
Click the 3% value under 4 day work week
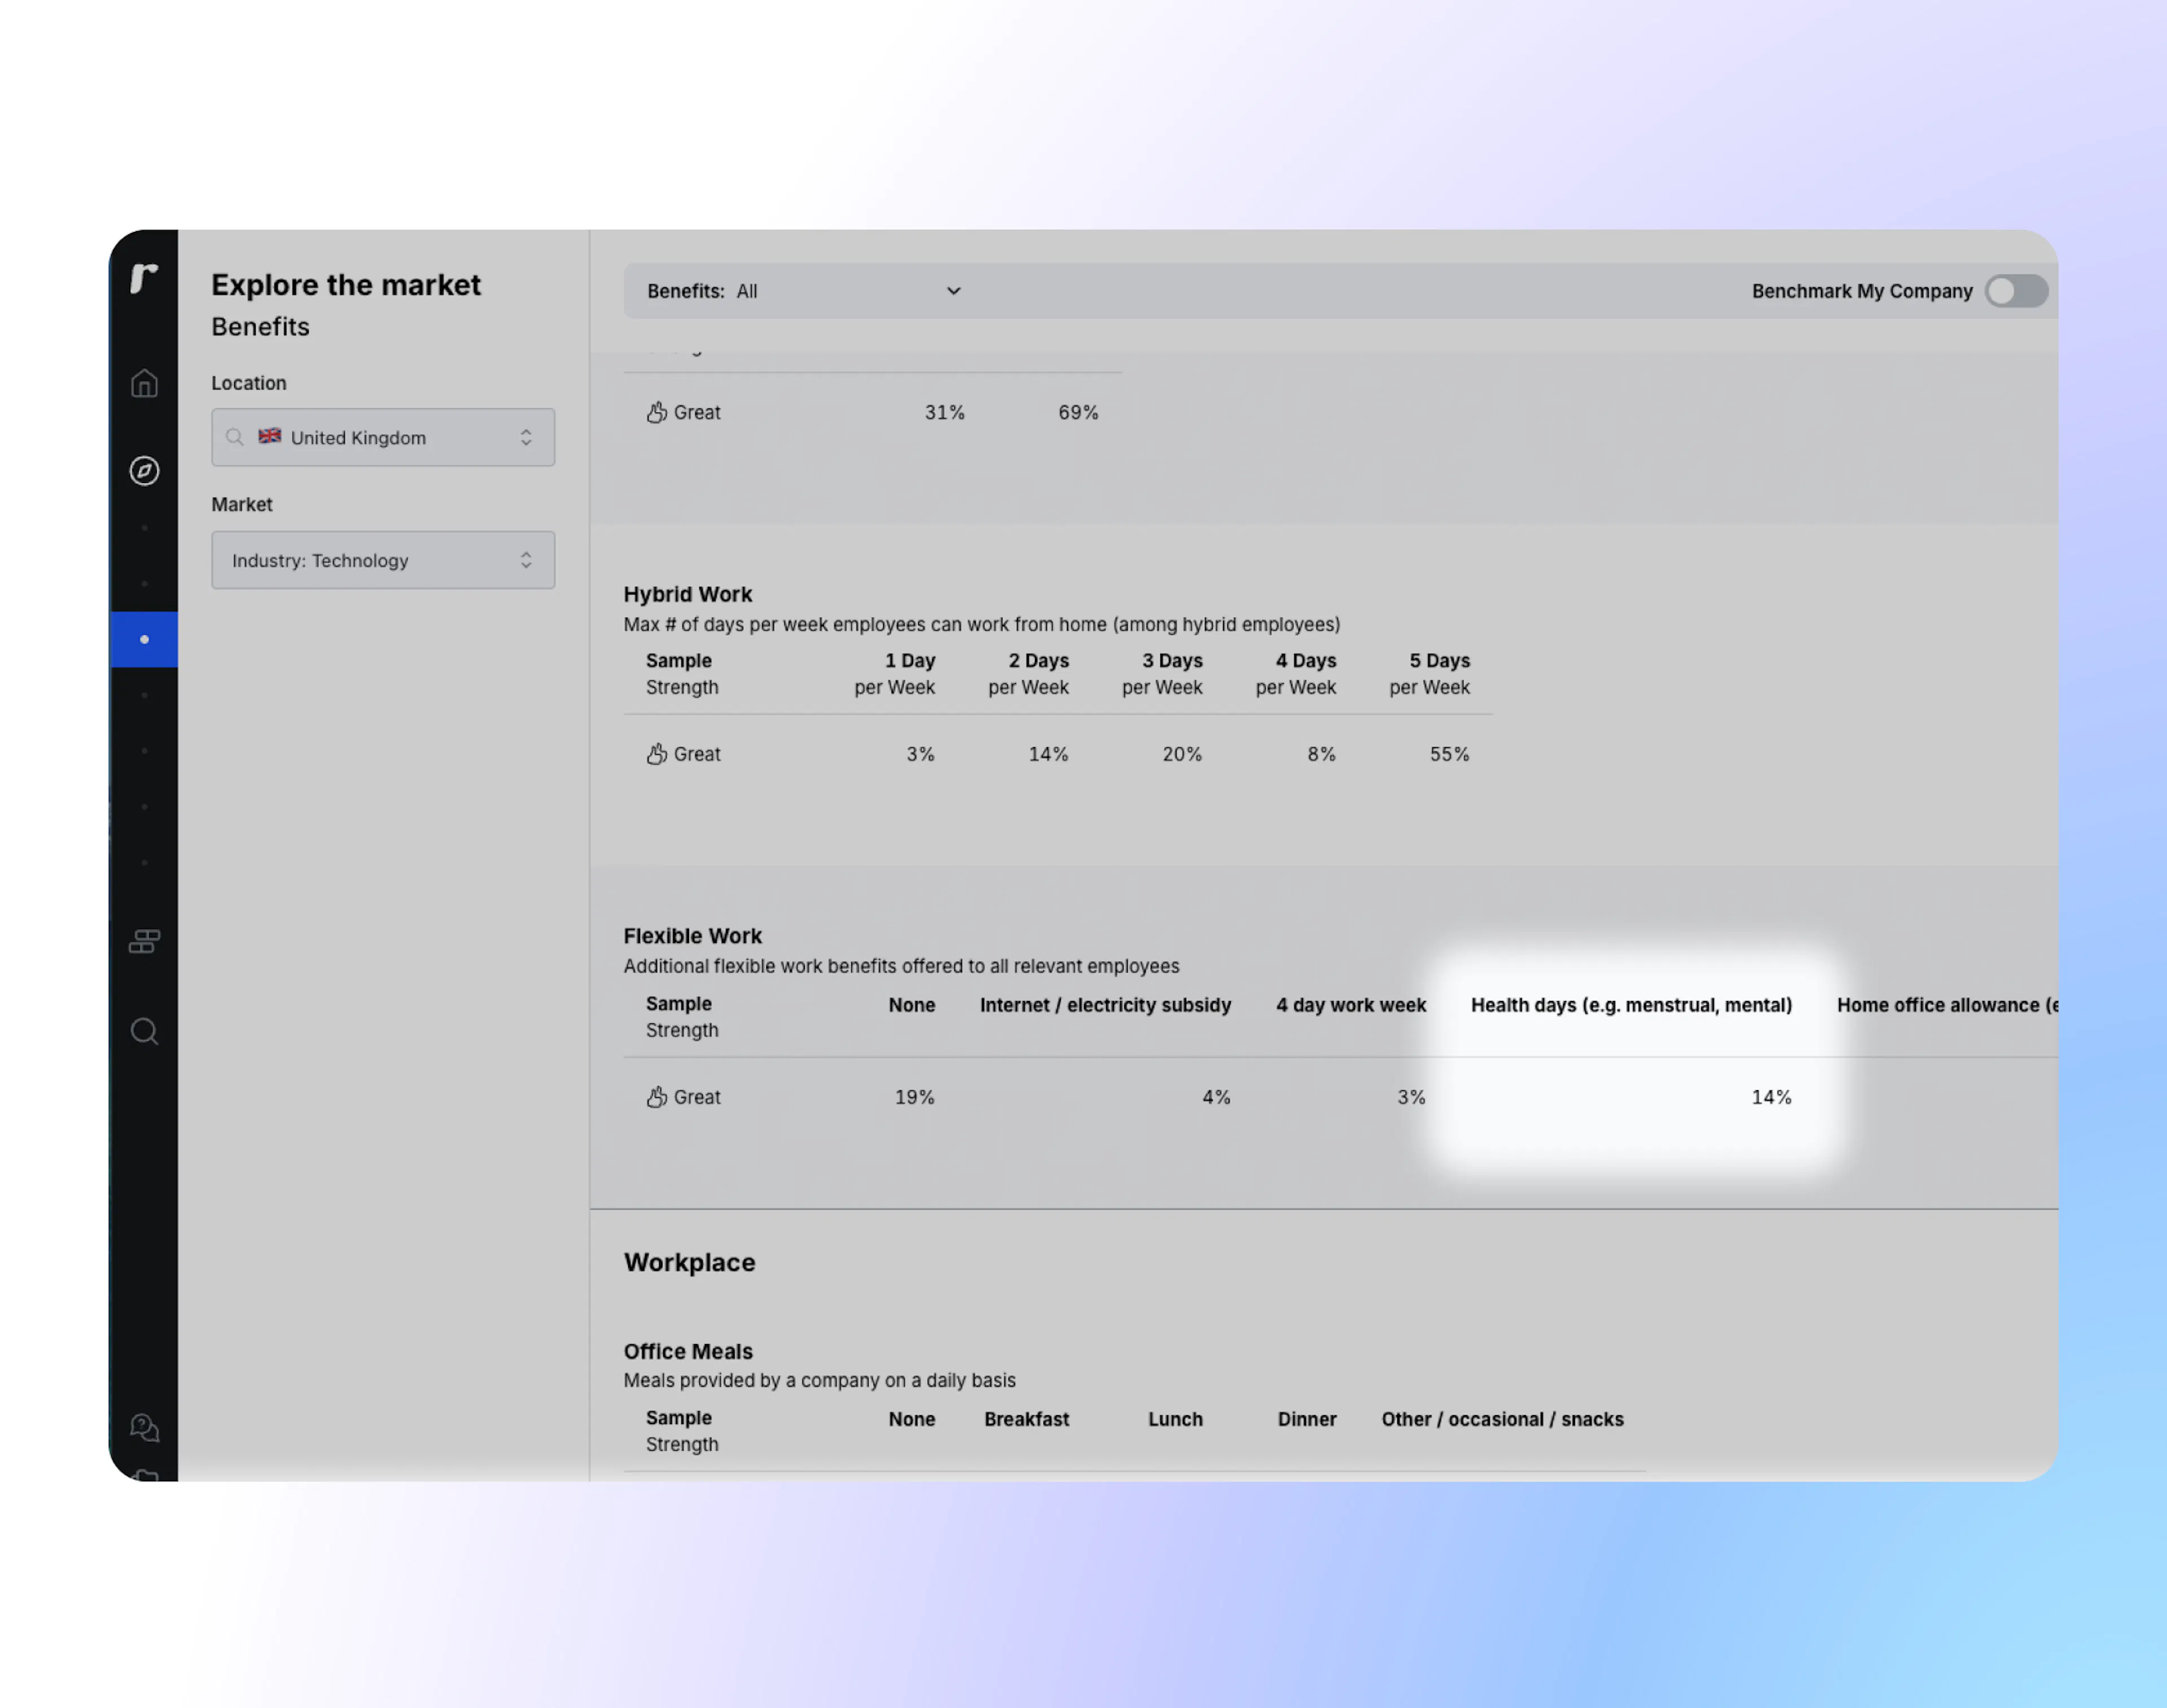1411,1097
